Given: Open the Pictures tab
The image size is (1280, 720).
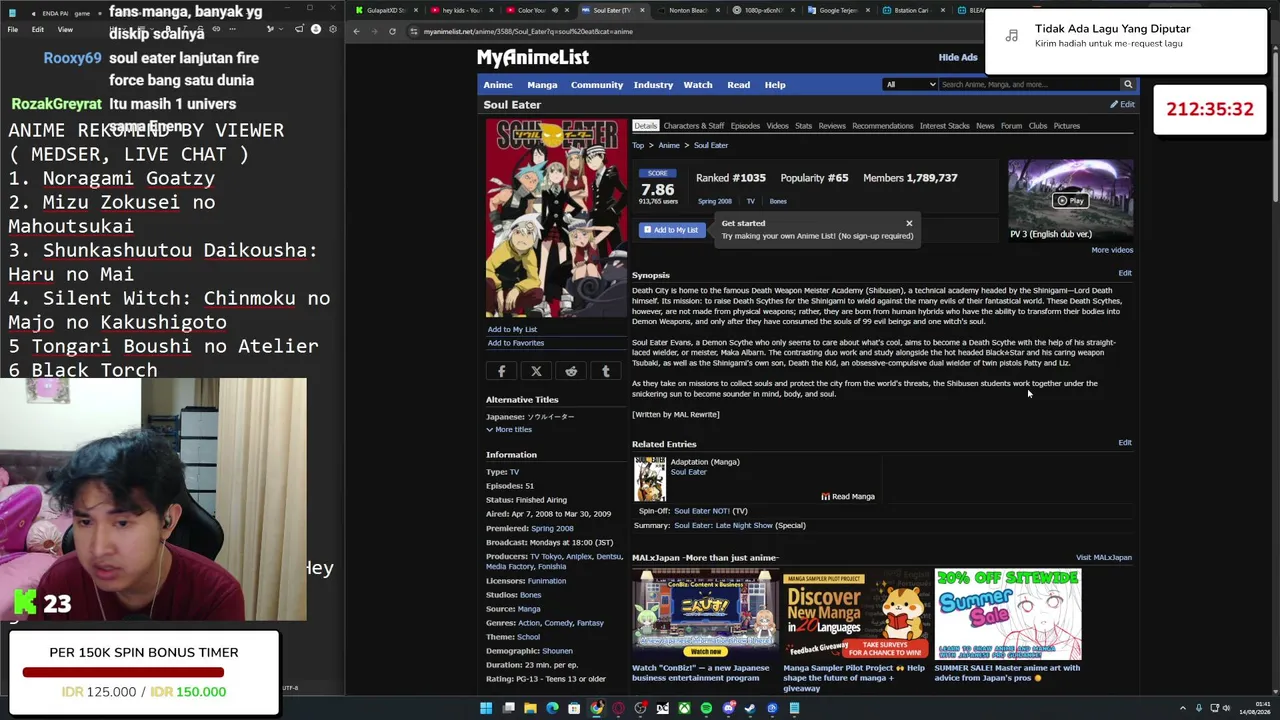Looking at the screenshot, I should pyautogui.click(x=1067, y=126).
